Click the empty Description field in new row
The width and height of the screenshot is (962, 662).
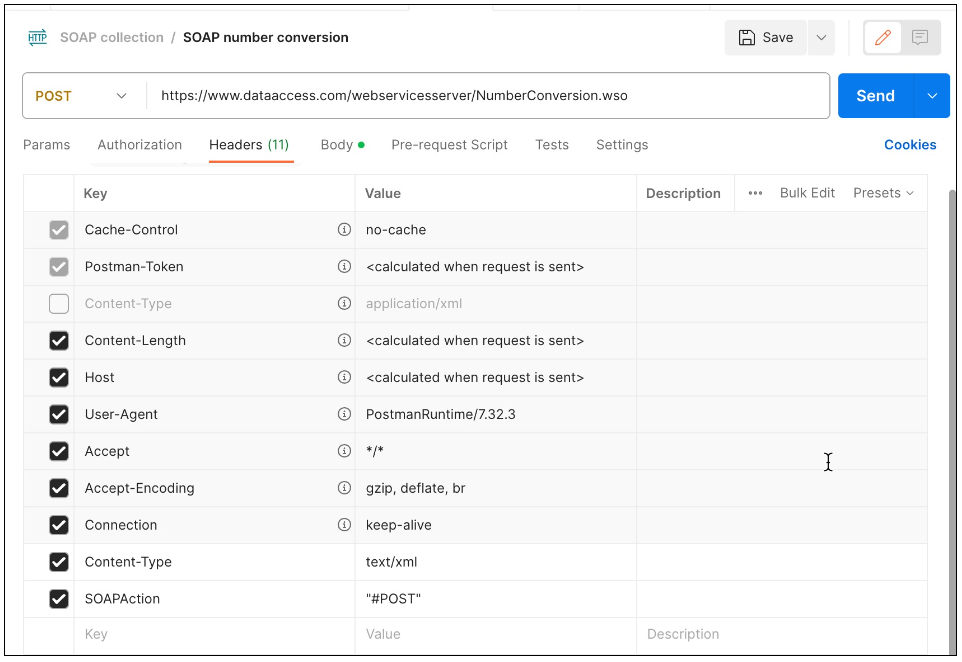coord(782,634)
